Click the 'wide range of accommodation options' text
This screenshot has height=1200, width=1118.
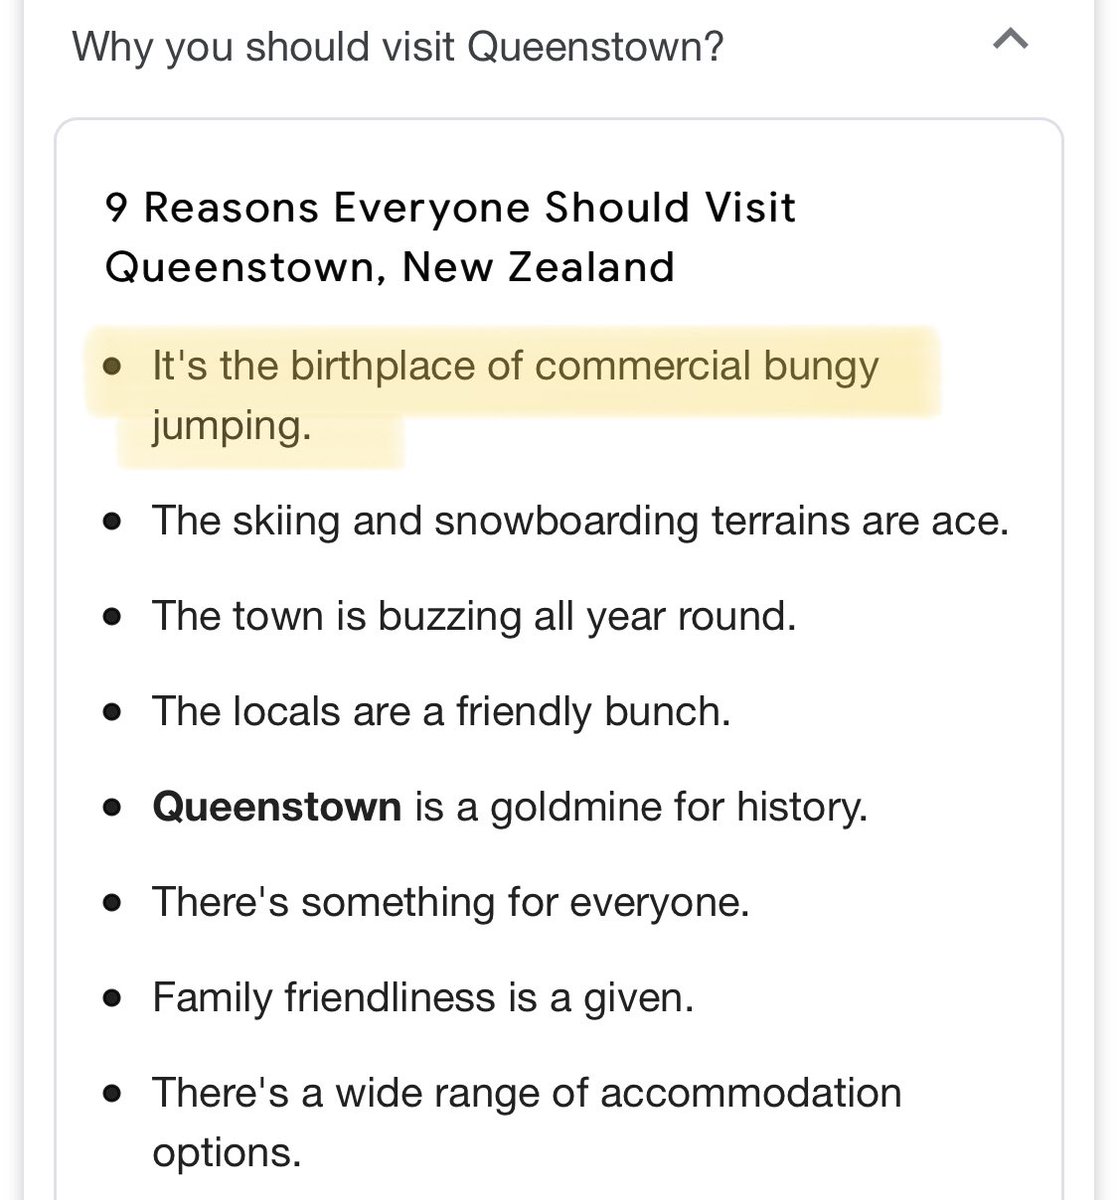(x=526, y=1092)
